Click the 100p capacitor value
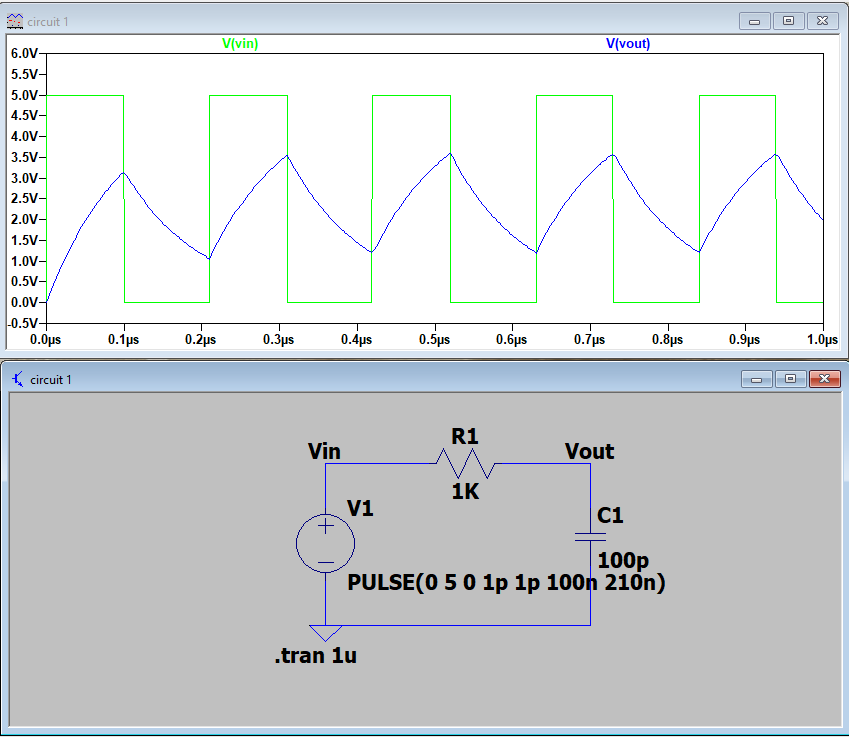Screen dimensions: 849x737 [624, 560]
